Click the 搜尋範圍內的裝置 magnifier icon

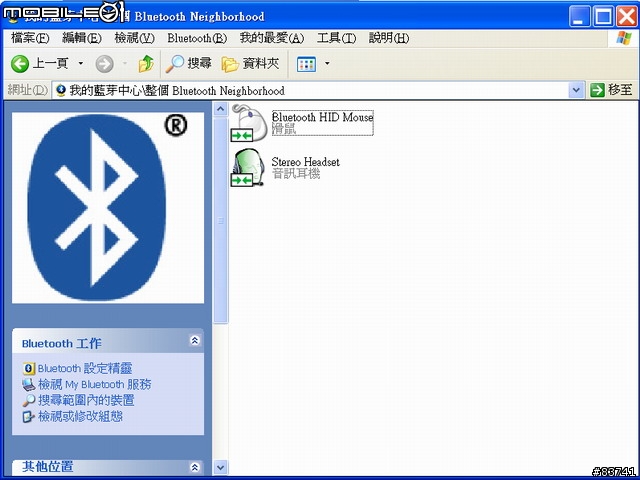click(29, 400)
